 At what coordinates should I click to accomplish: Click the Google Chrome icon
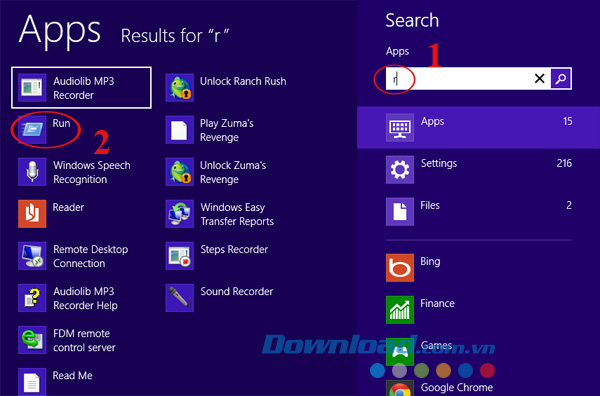(x=400, y=388)
